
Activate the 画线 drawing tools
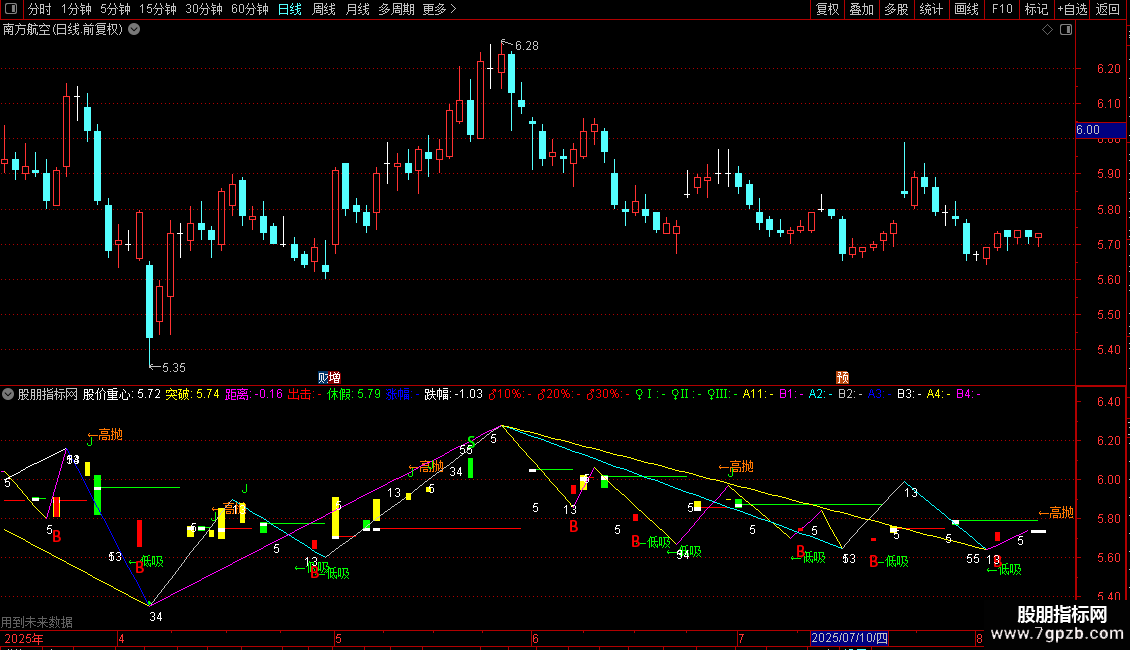tap(966, 9)
